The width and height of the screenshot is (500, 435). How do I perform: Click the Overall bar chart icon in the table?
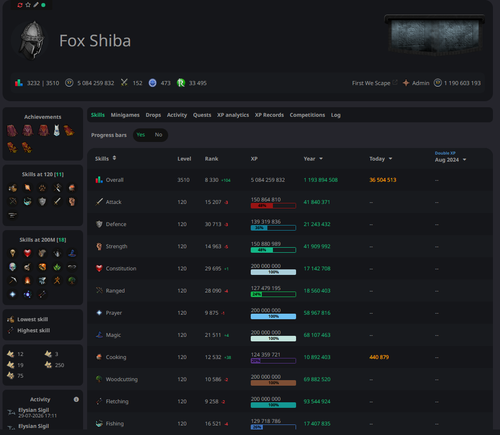(x=99, y=180)
